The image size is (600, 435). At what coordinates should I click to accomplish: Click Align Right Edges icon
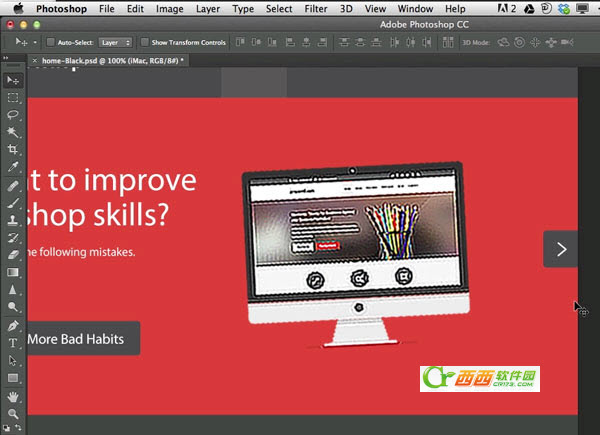[x=322, y=42]
